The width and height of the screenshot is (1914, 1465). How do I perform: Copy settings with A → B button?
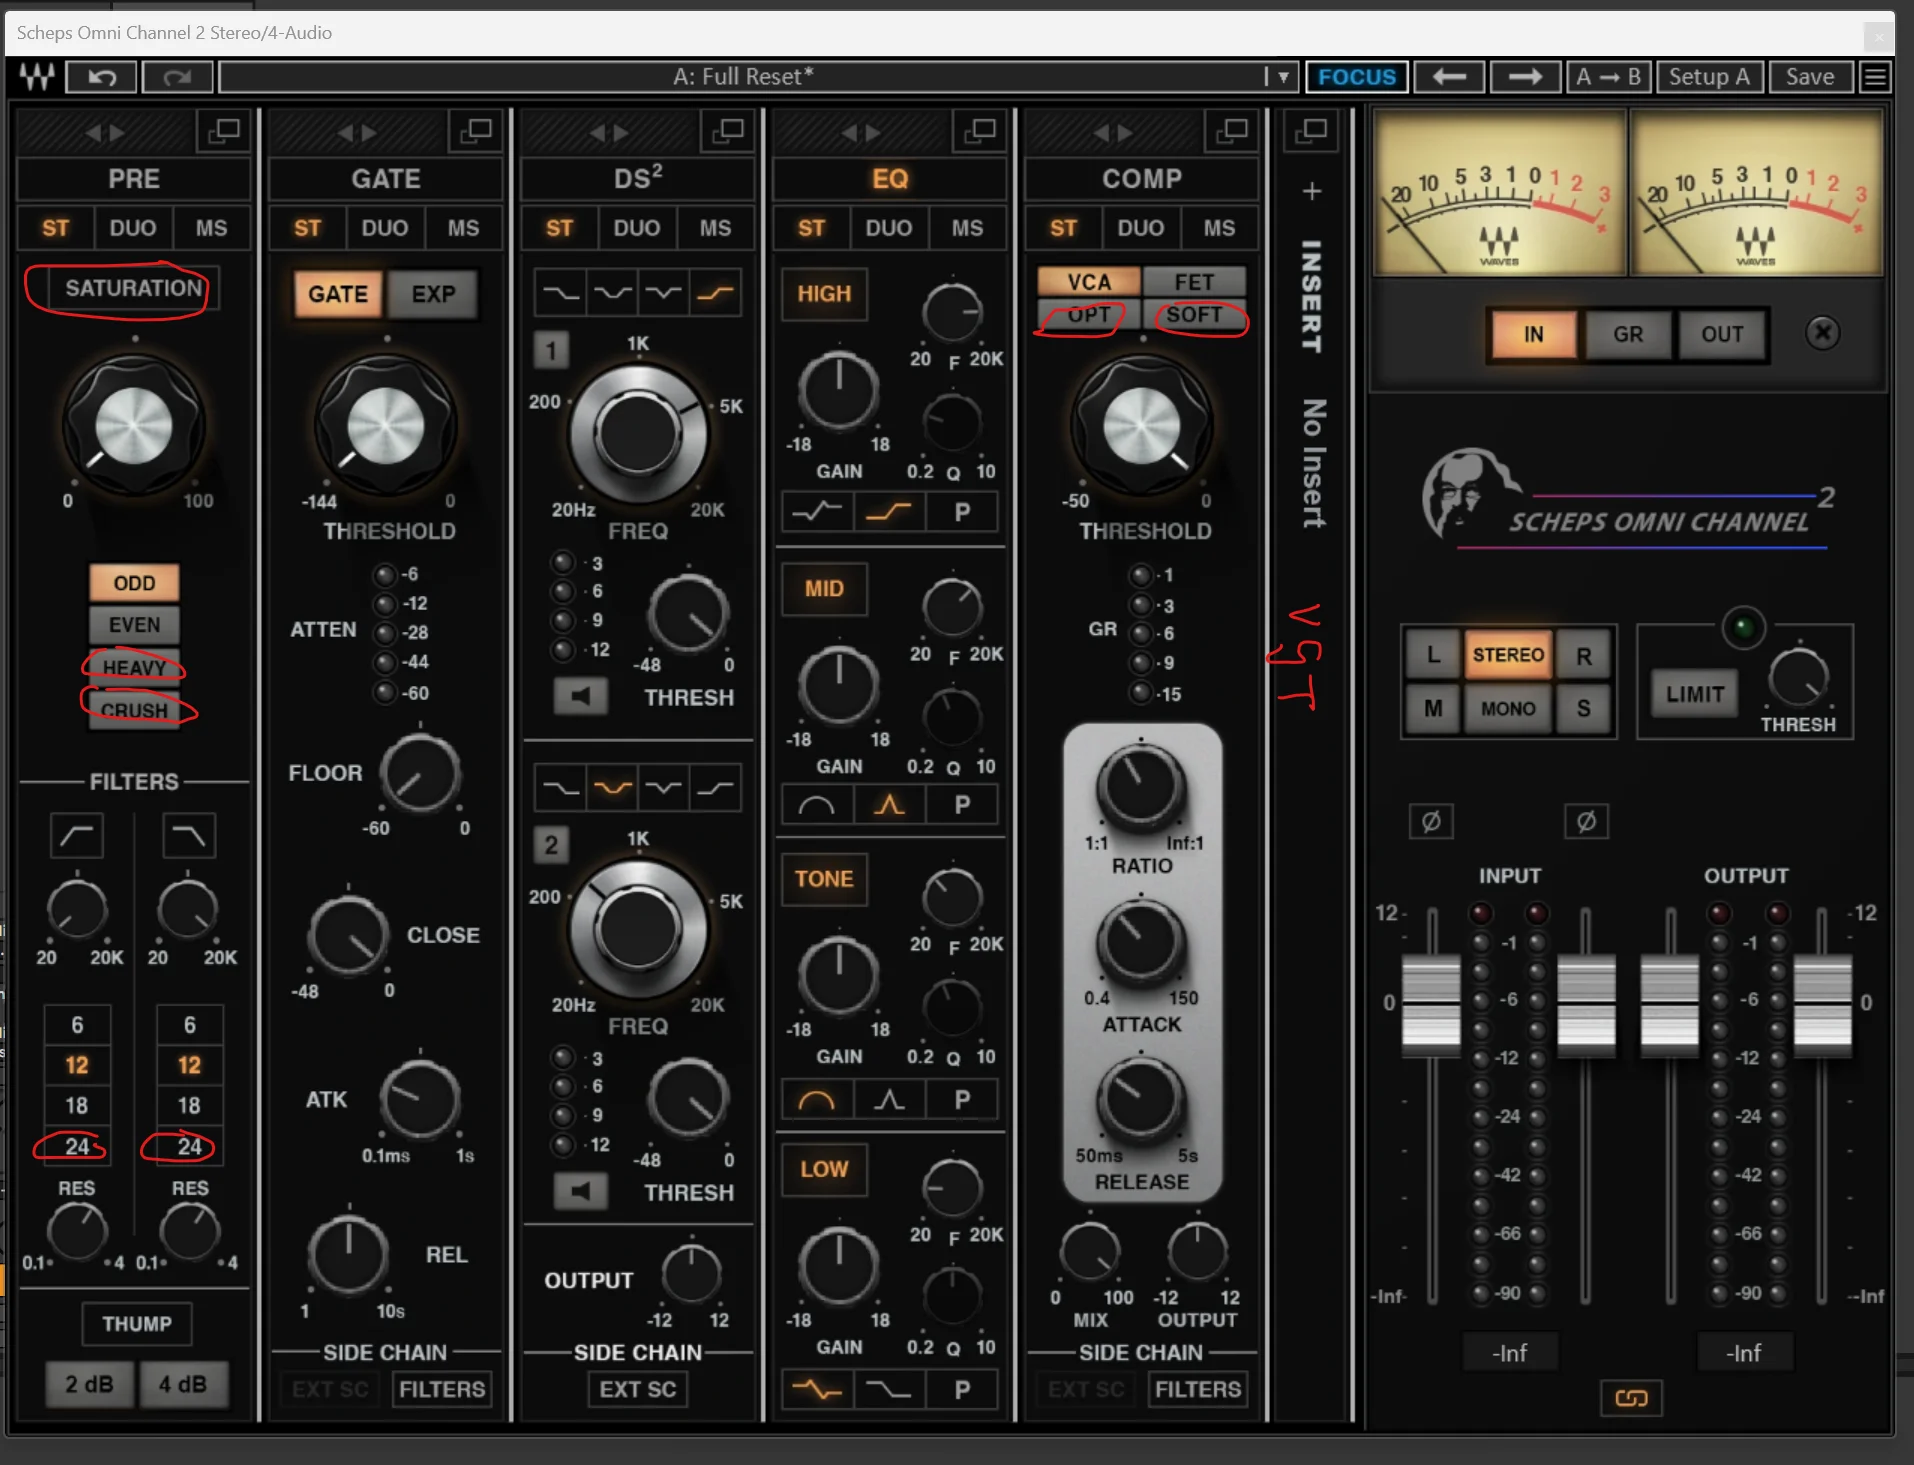pos(1608,77)
